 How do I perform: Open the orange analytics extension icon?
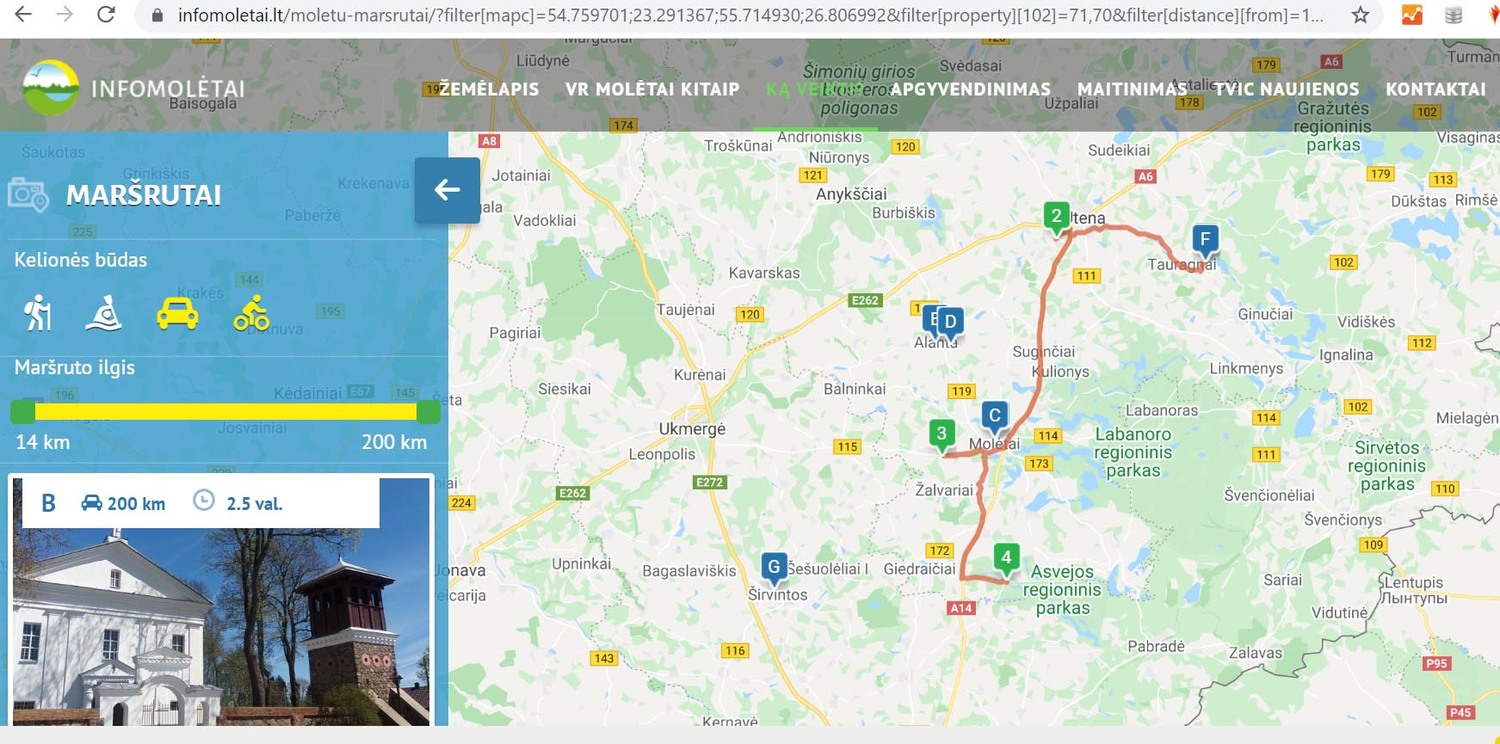point(1412,15)
